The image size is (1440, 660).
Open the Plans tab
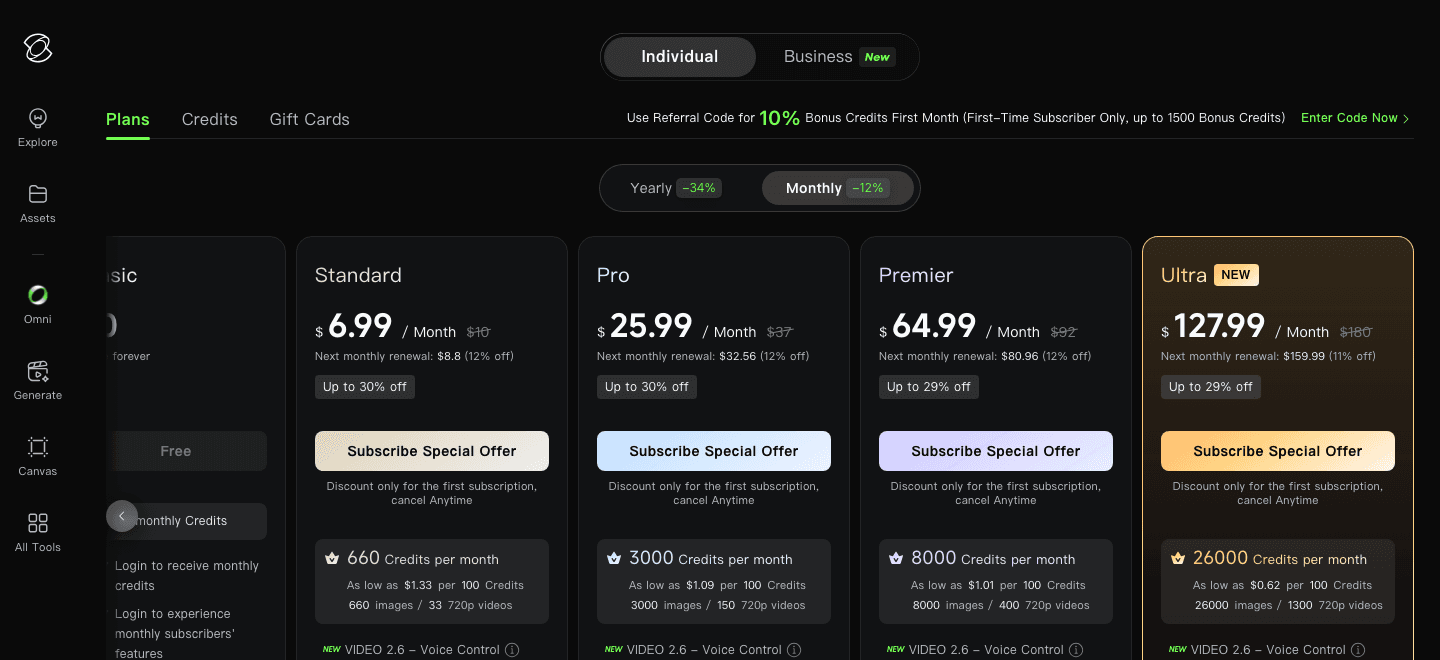tap(128, 119)
